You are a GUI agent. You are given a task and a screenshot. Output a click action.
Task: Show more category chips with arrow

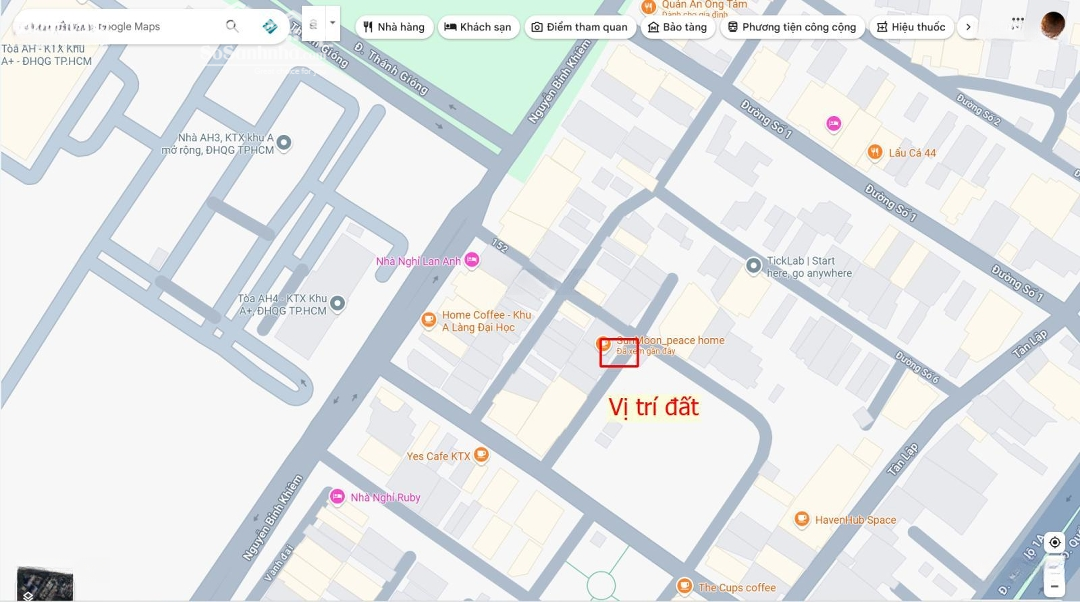point(967,27)
